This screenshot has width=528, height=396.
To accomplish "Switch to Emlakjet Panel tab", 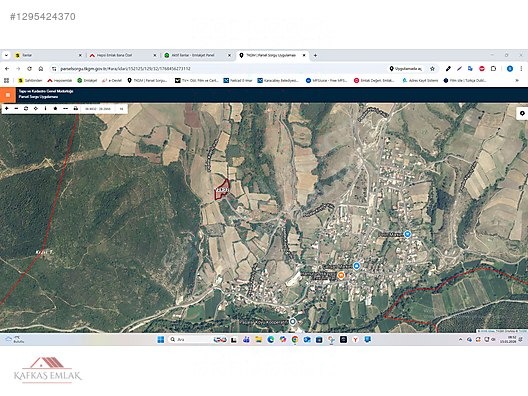I will pos(197,55).
